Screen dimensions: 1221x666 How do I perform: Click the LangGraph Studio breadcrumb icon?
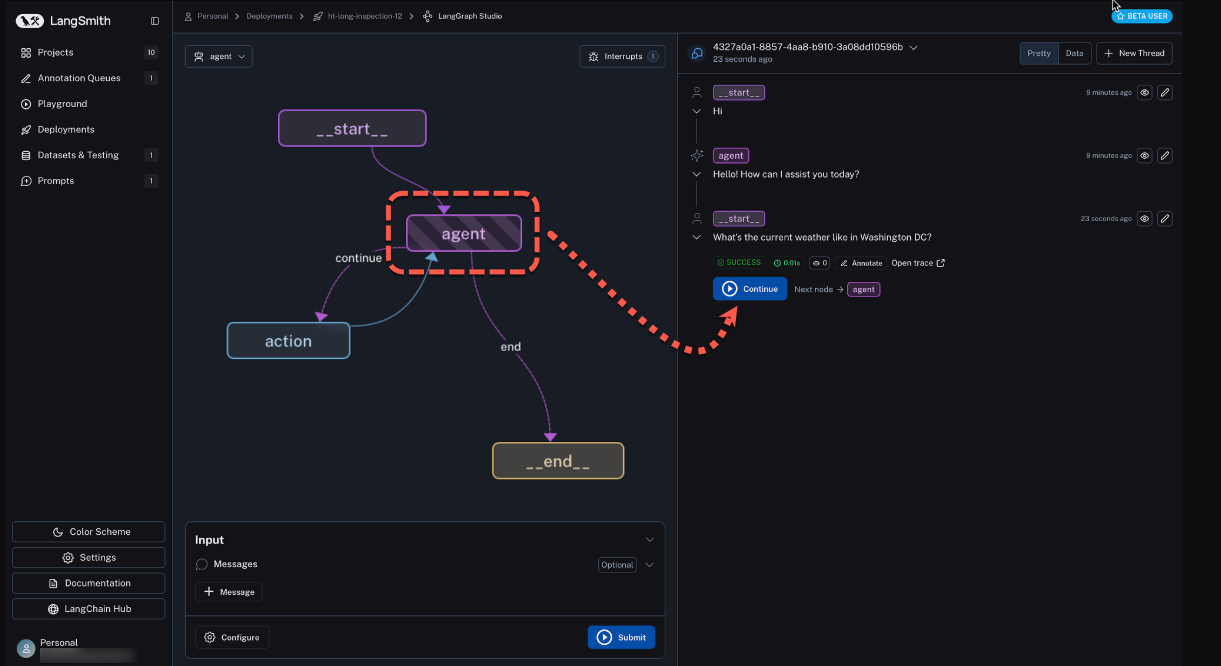(427, 16)
